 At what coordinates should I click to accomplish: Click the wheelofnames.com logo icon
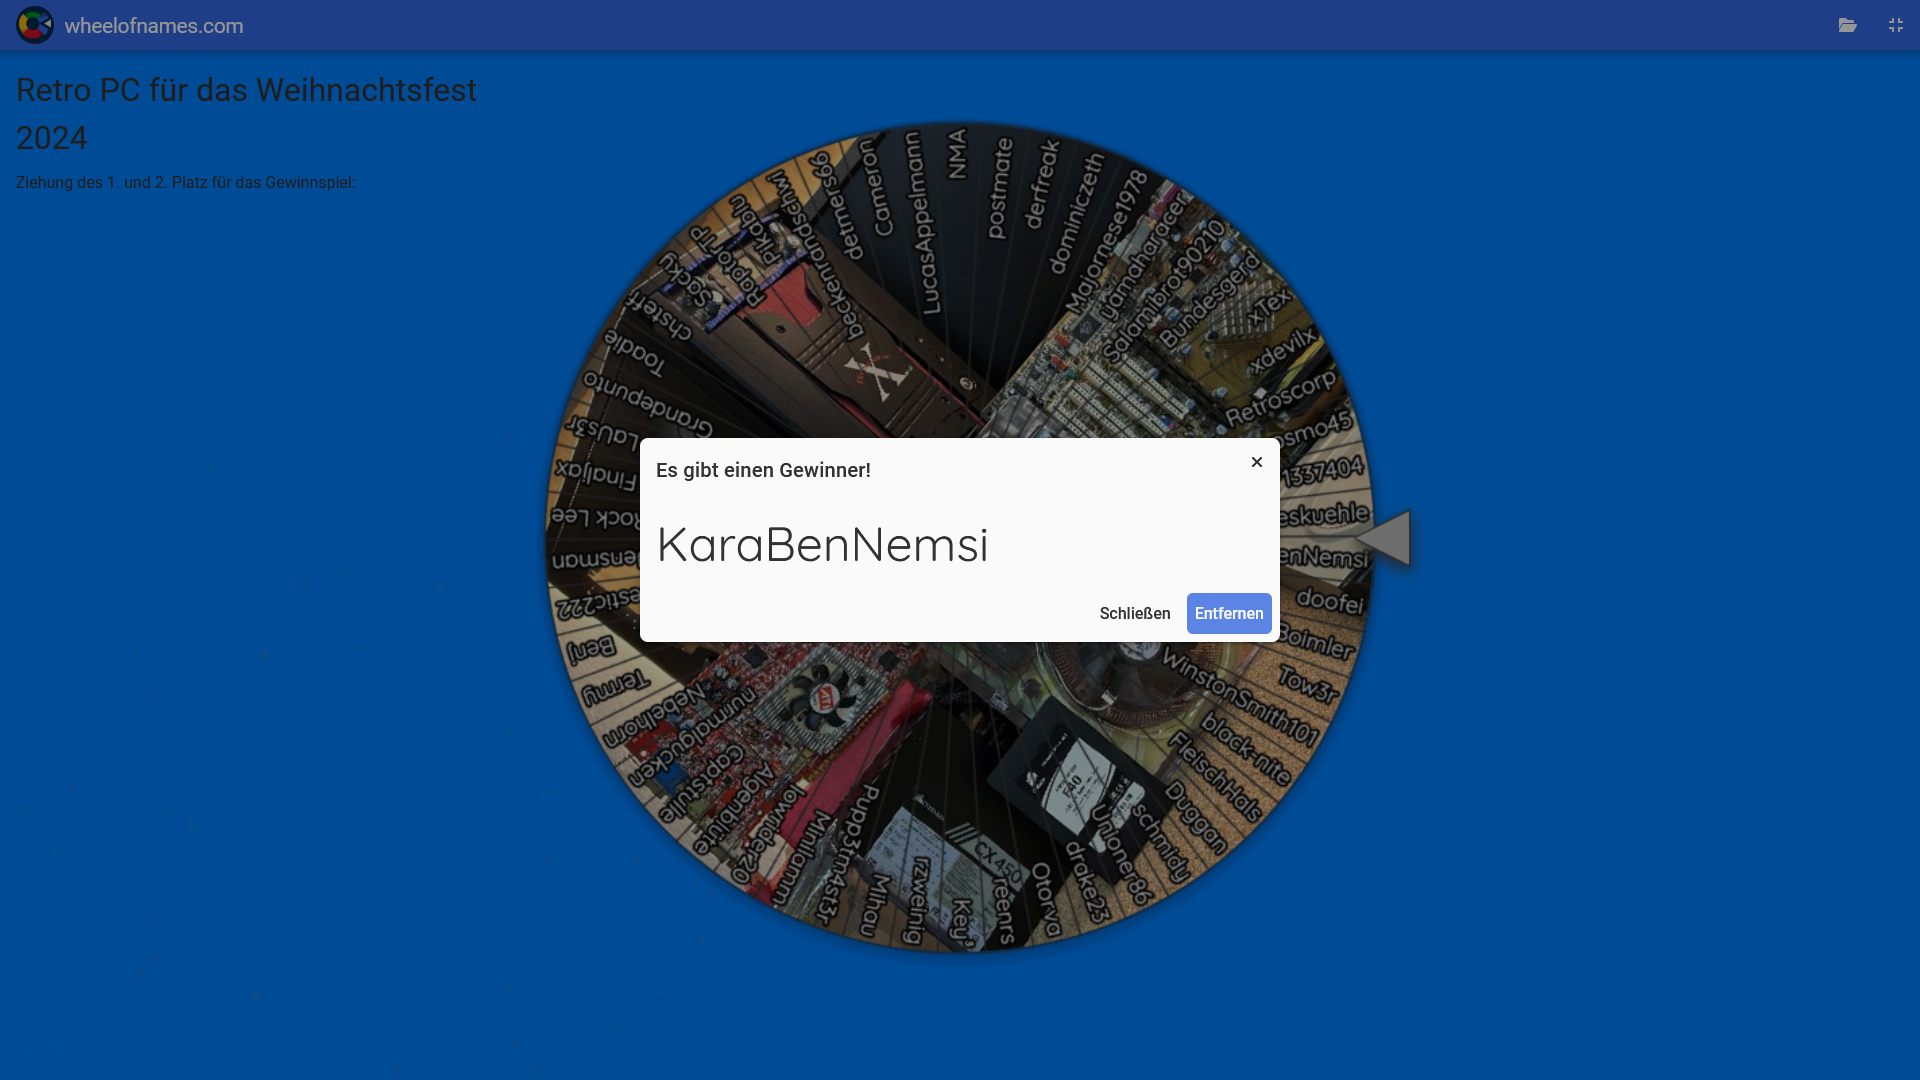[35, 25]
